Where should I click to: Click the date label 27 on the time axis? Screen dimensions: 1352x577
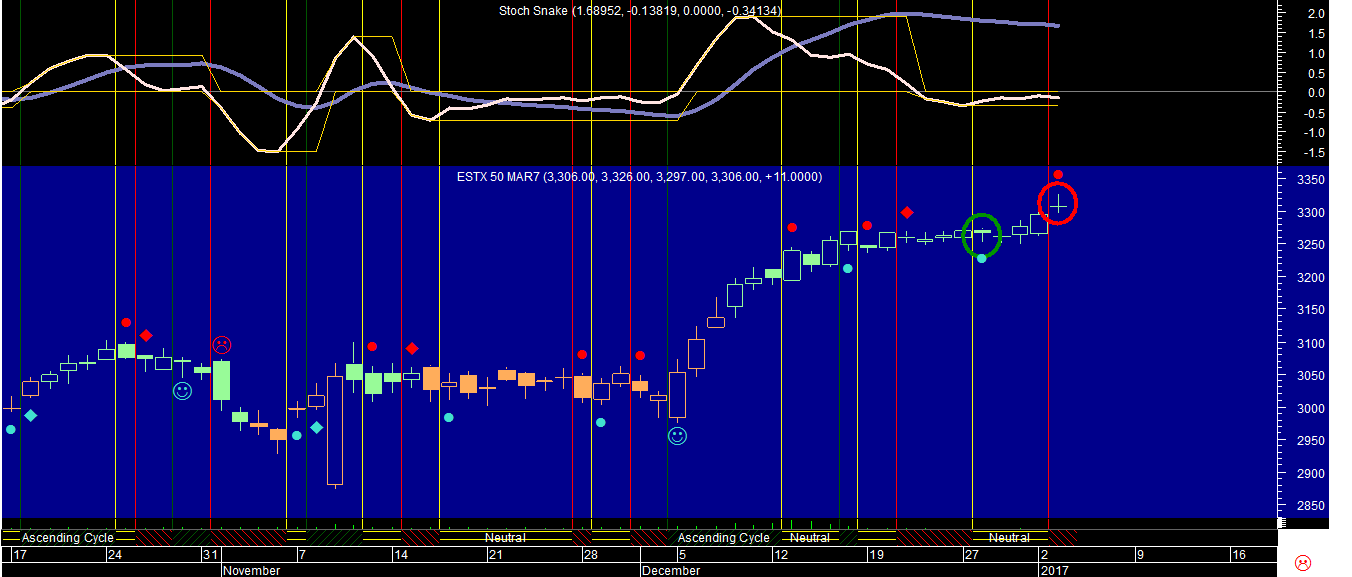click(971, 554)
